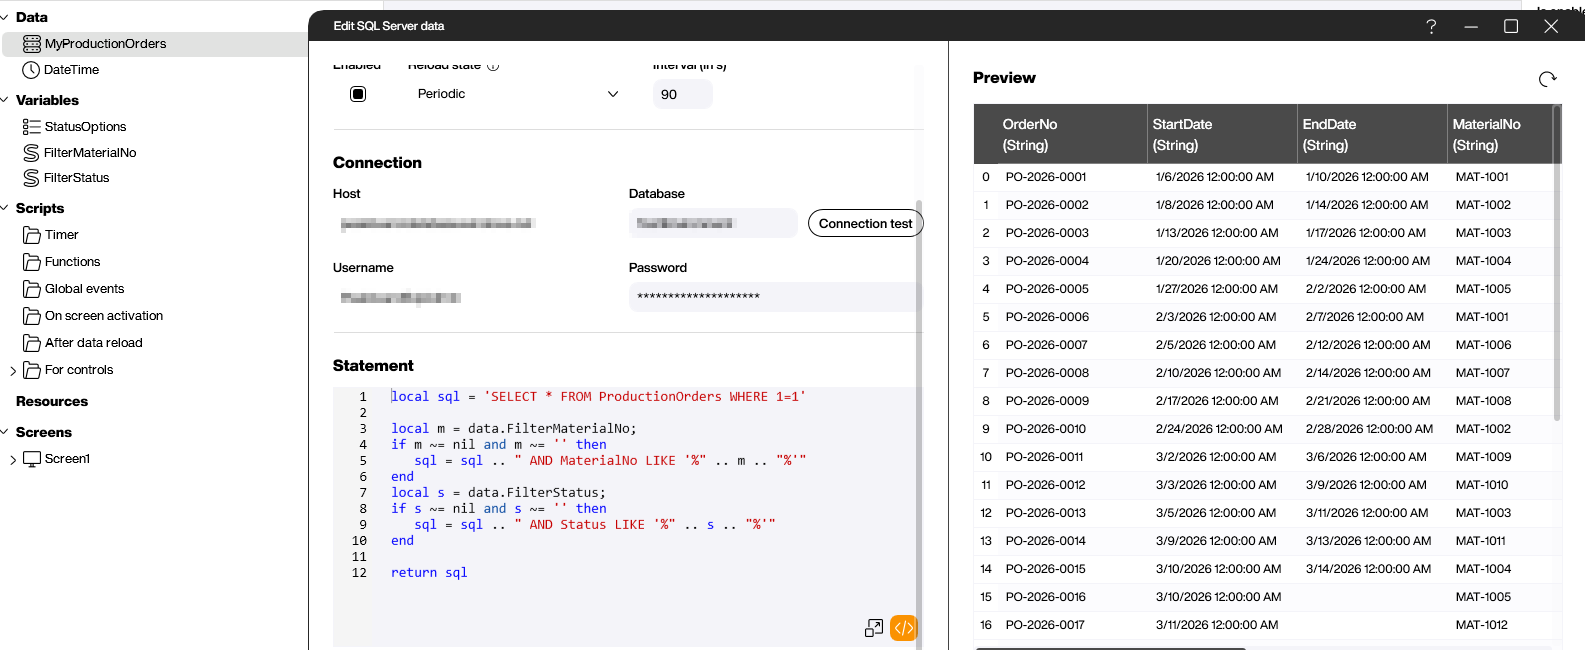Maximize the Edit SQL Server data dialog
1585x650 pixels.
pyautogui.click(x=1511, y=26)
